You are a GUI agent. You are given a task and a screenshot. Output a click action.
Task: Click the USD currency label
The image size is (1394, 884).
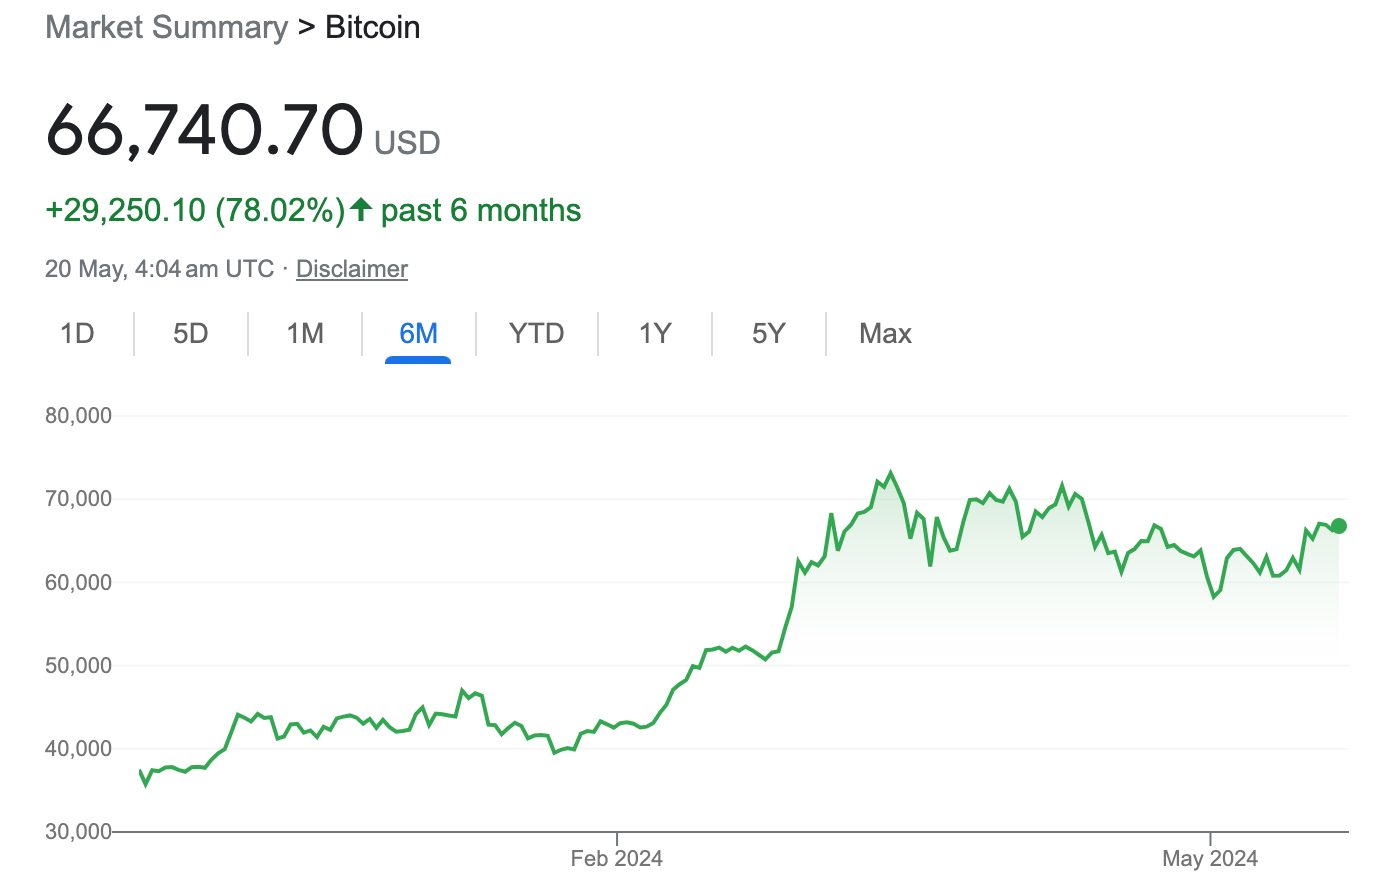407,143
